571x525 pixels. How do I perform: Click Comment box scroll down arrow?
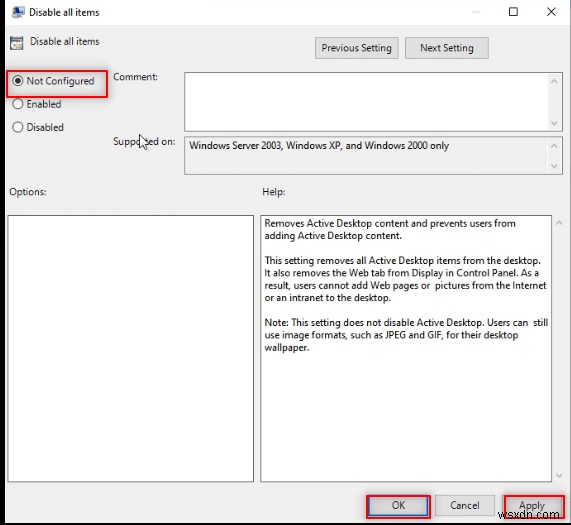[554, 123]
